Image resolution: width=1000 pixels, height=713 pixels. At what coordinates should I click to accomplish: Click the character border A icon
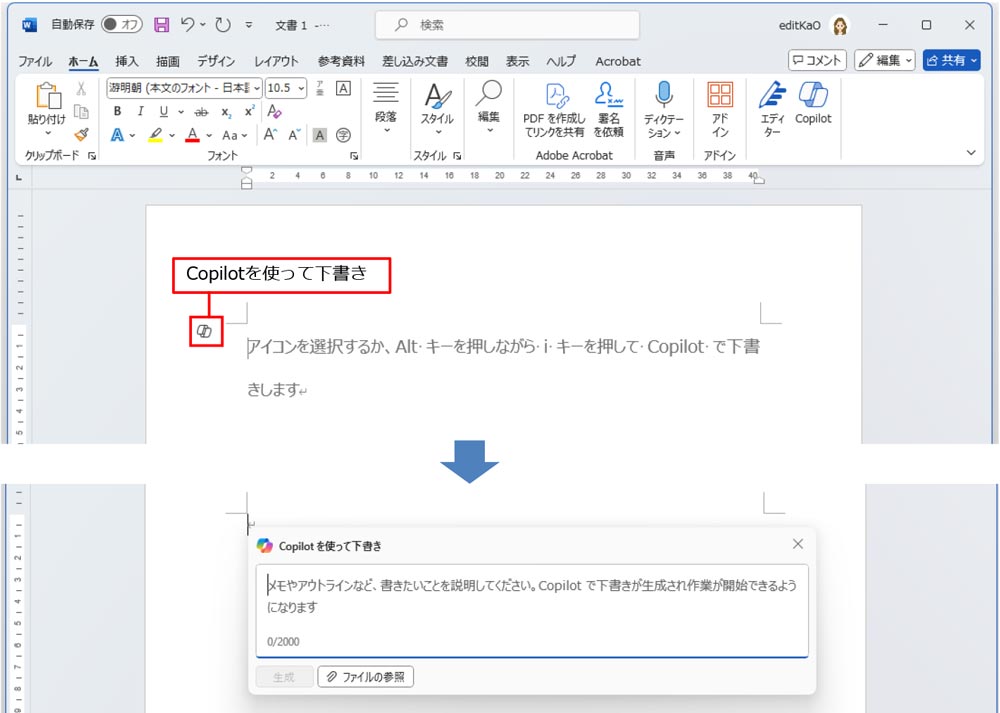(343, 88)
